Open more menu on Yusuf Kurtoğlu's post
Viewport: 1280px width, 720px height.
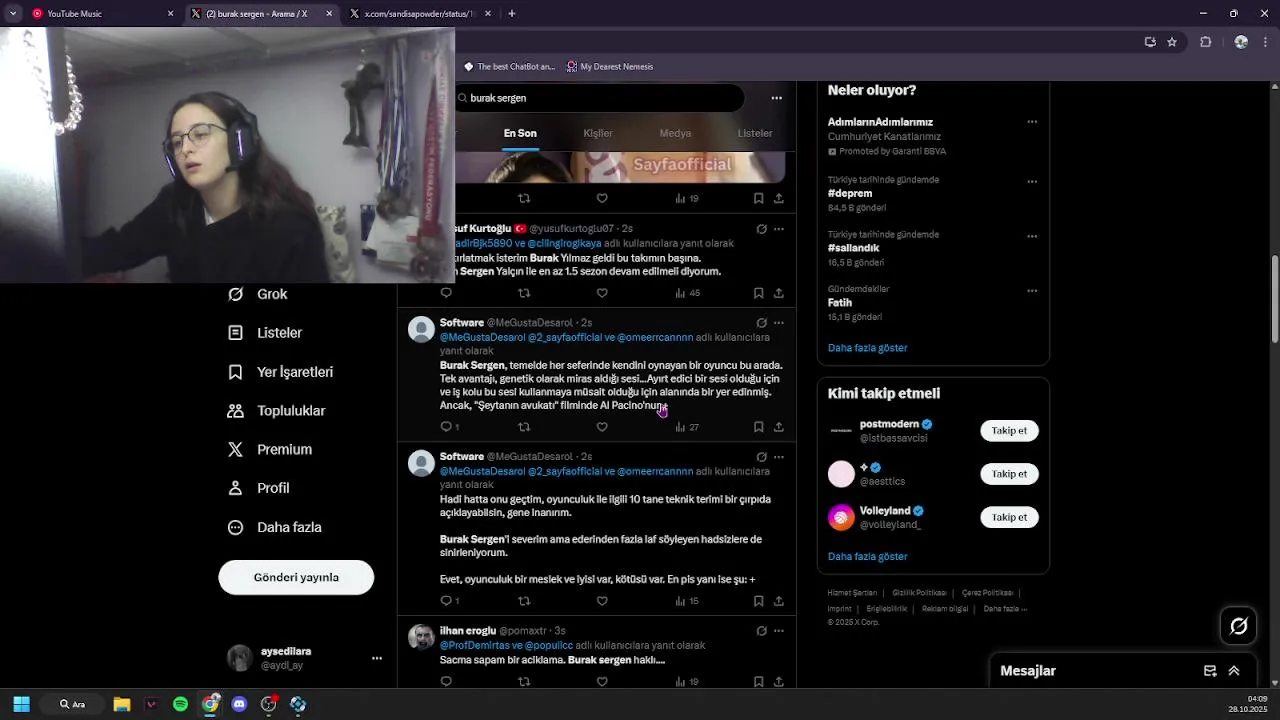pyautogui.click(x=779, y=229)
